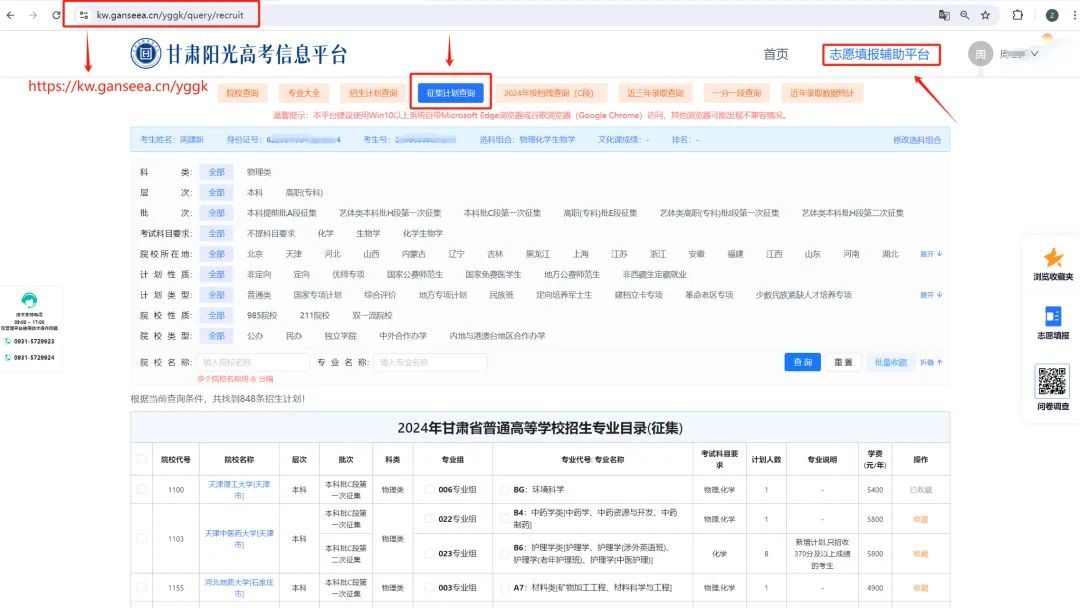Open the browser translate icon
Screen dimensions: 1080x608
(x=943, y=16)
